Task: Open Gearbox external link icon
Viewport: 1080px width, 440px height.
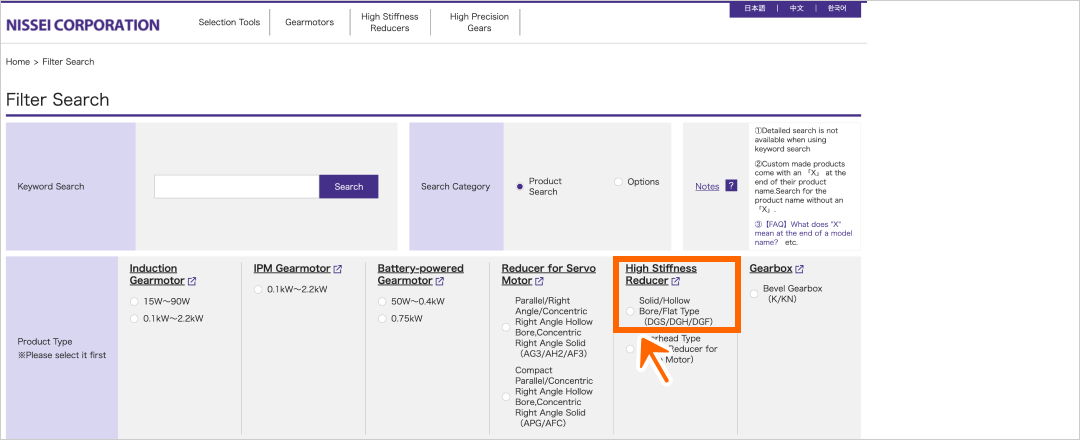Action: pyautogui.click(x=800, y=269)
